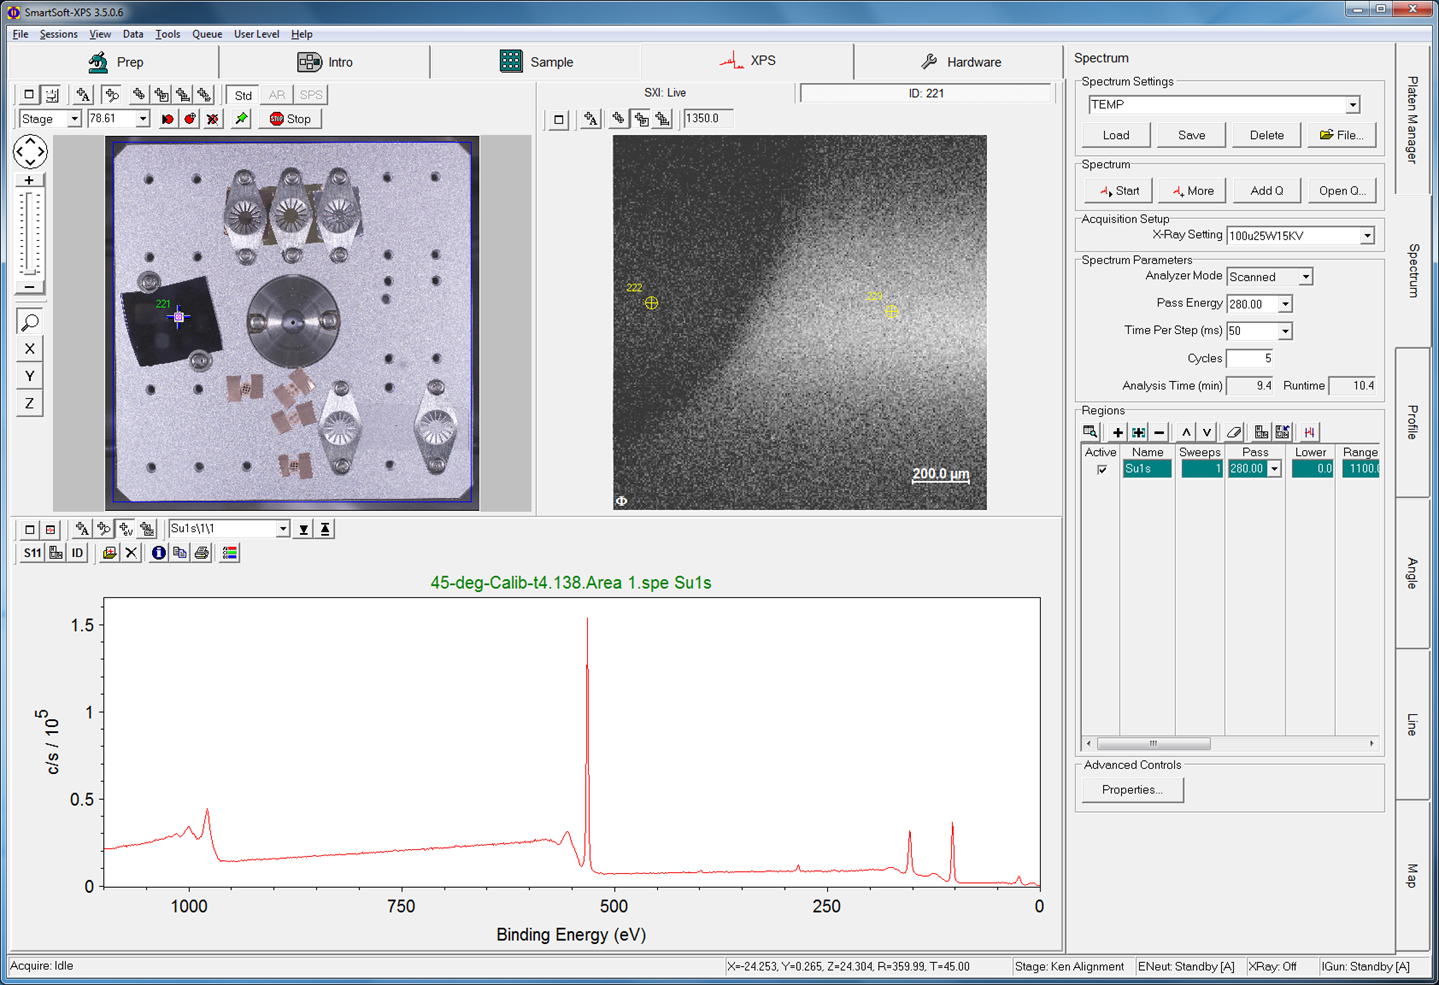Click the spectrum info icon
This screenshot has width=1439, height=985.
click(158, 553)
